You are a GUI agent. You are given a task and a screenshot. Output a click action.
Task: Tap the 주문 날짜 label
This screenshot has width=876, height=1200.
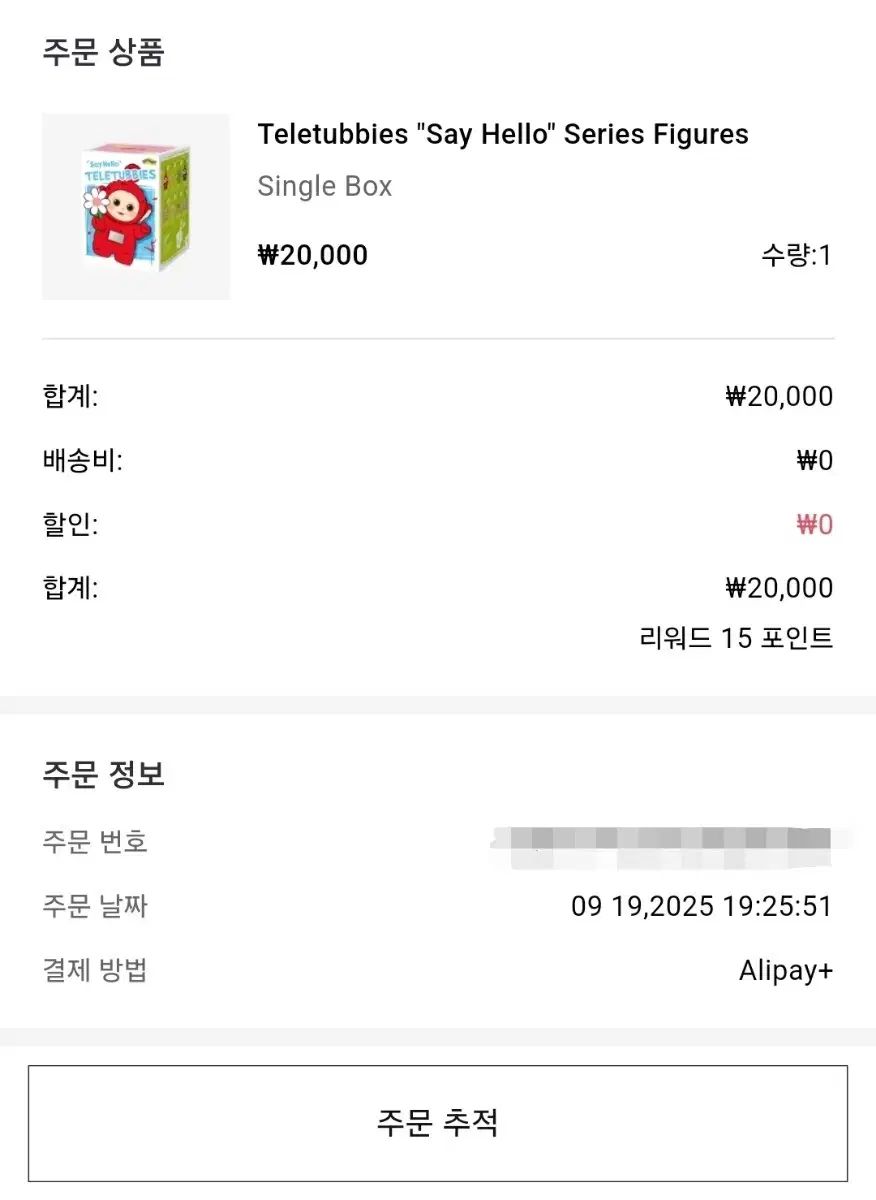(x=95, y=907)
